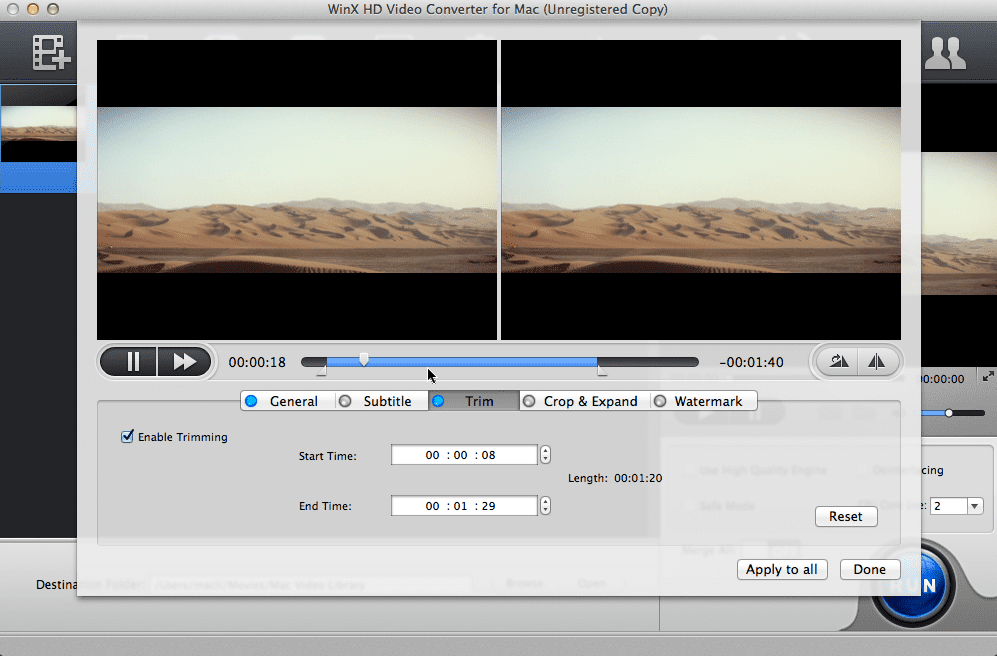Select the desert video thumbnail in the sidebar
The height and width of the screenshot is (656, 997).
pos(39,124)
